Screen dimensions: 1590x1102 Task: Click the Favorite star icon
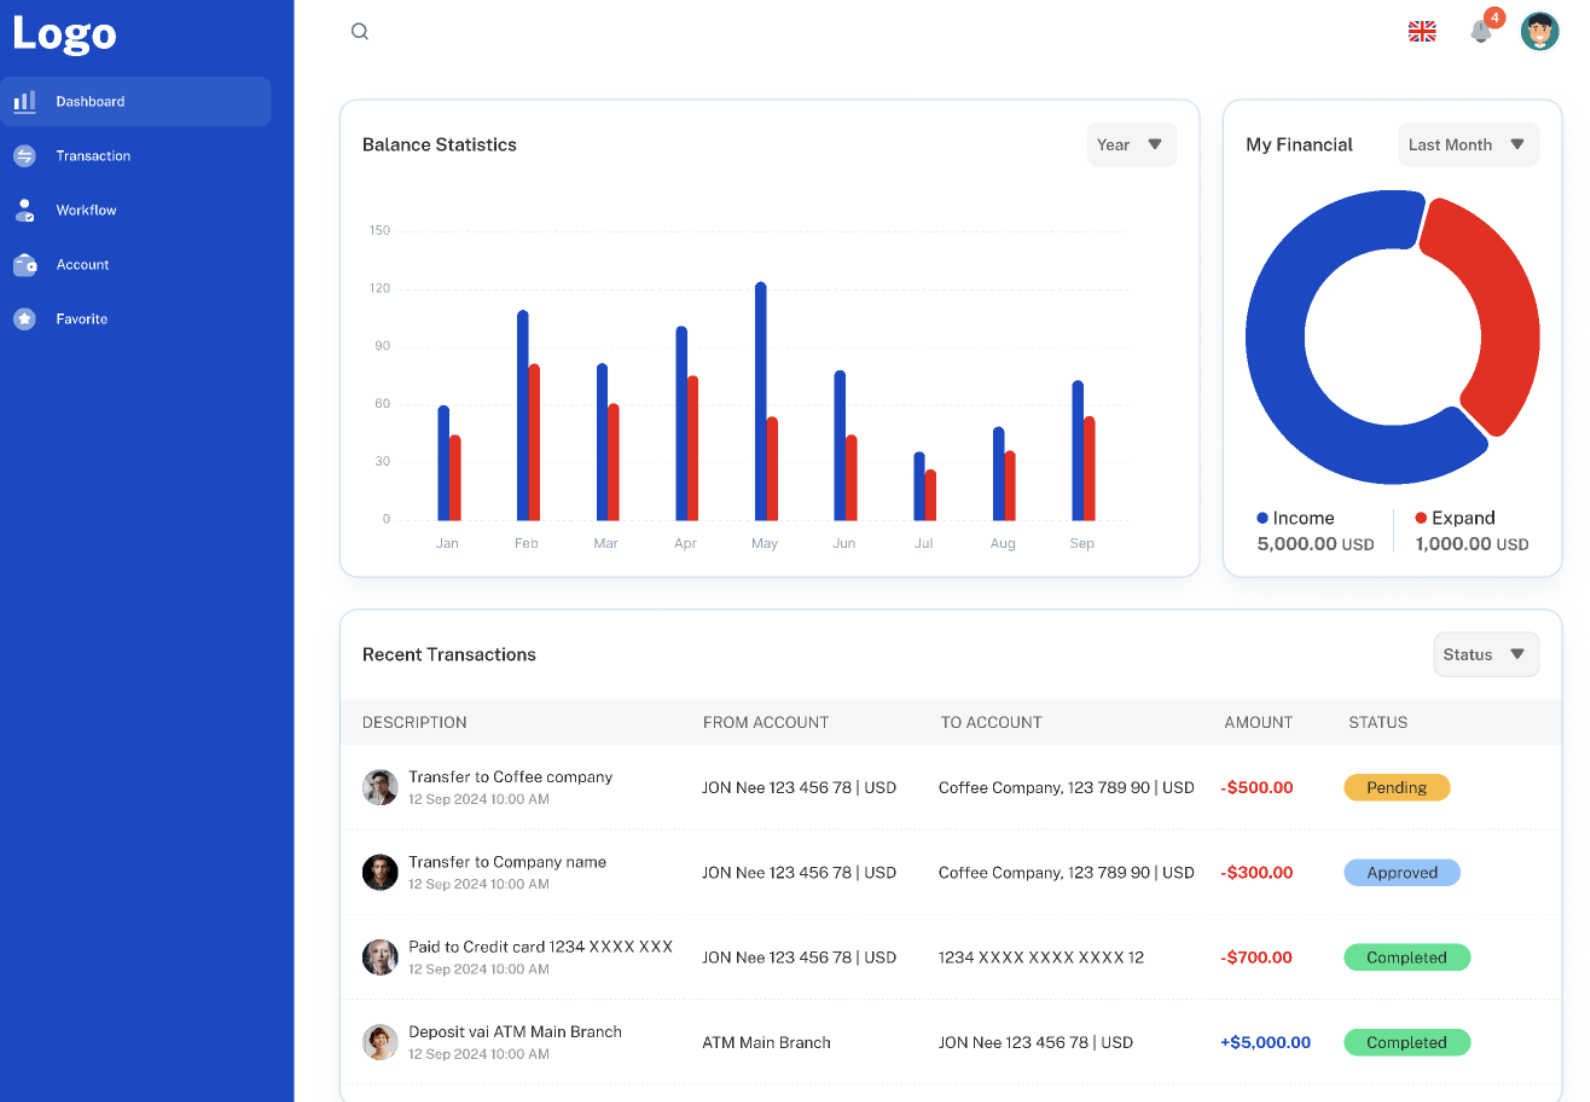(x=25, y=319)
